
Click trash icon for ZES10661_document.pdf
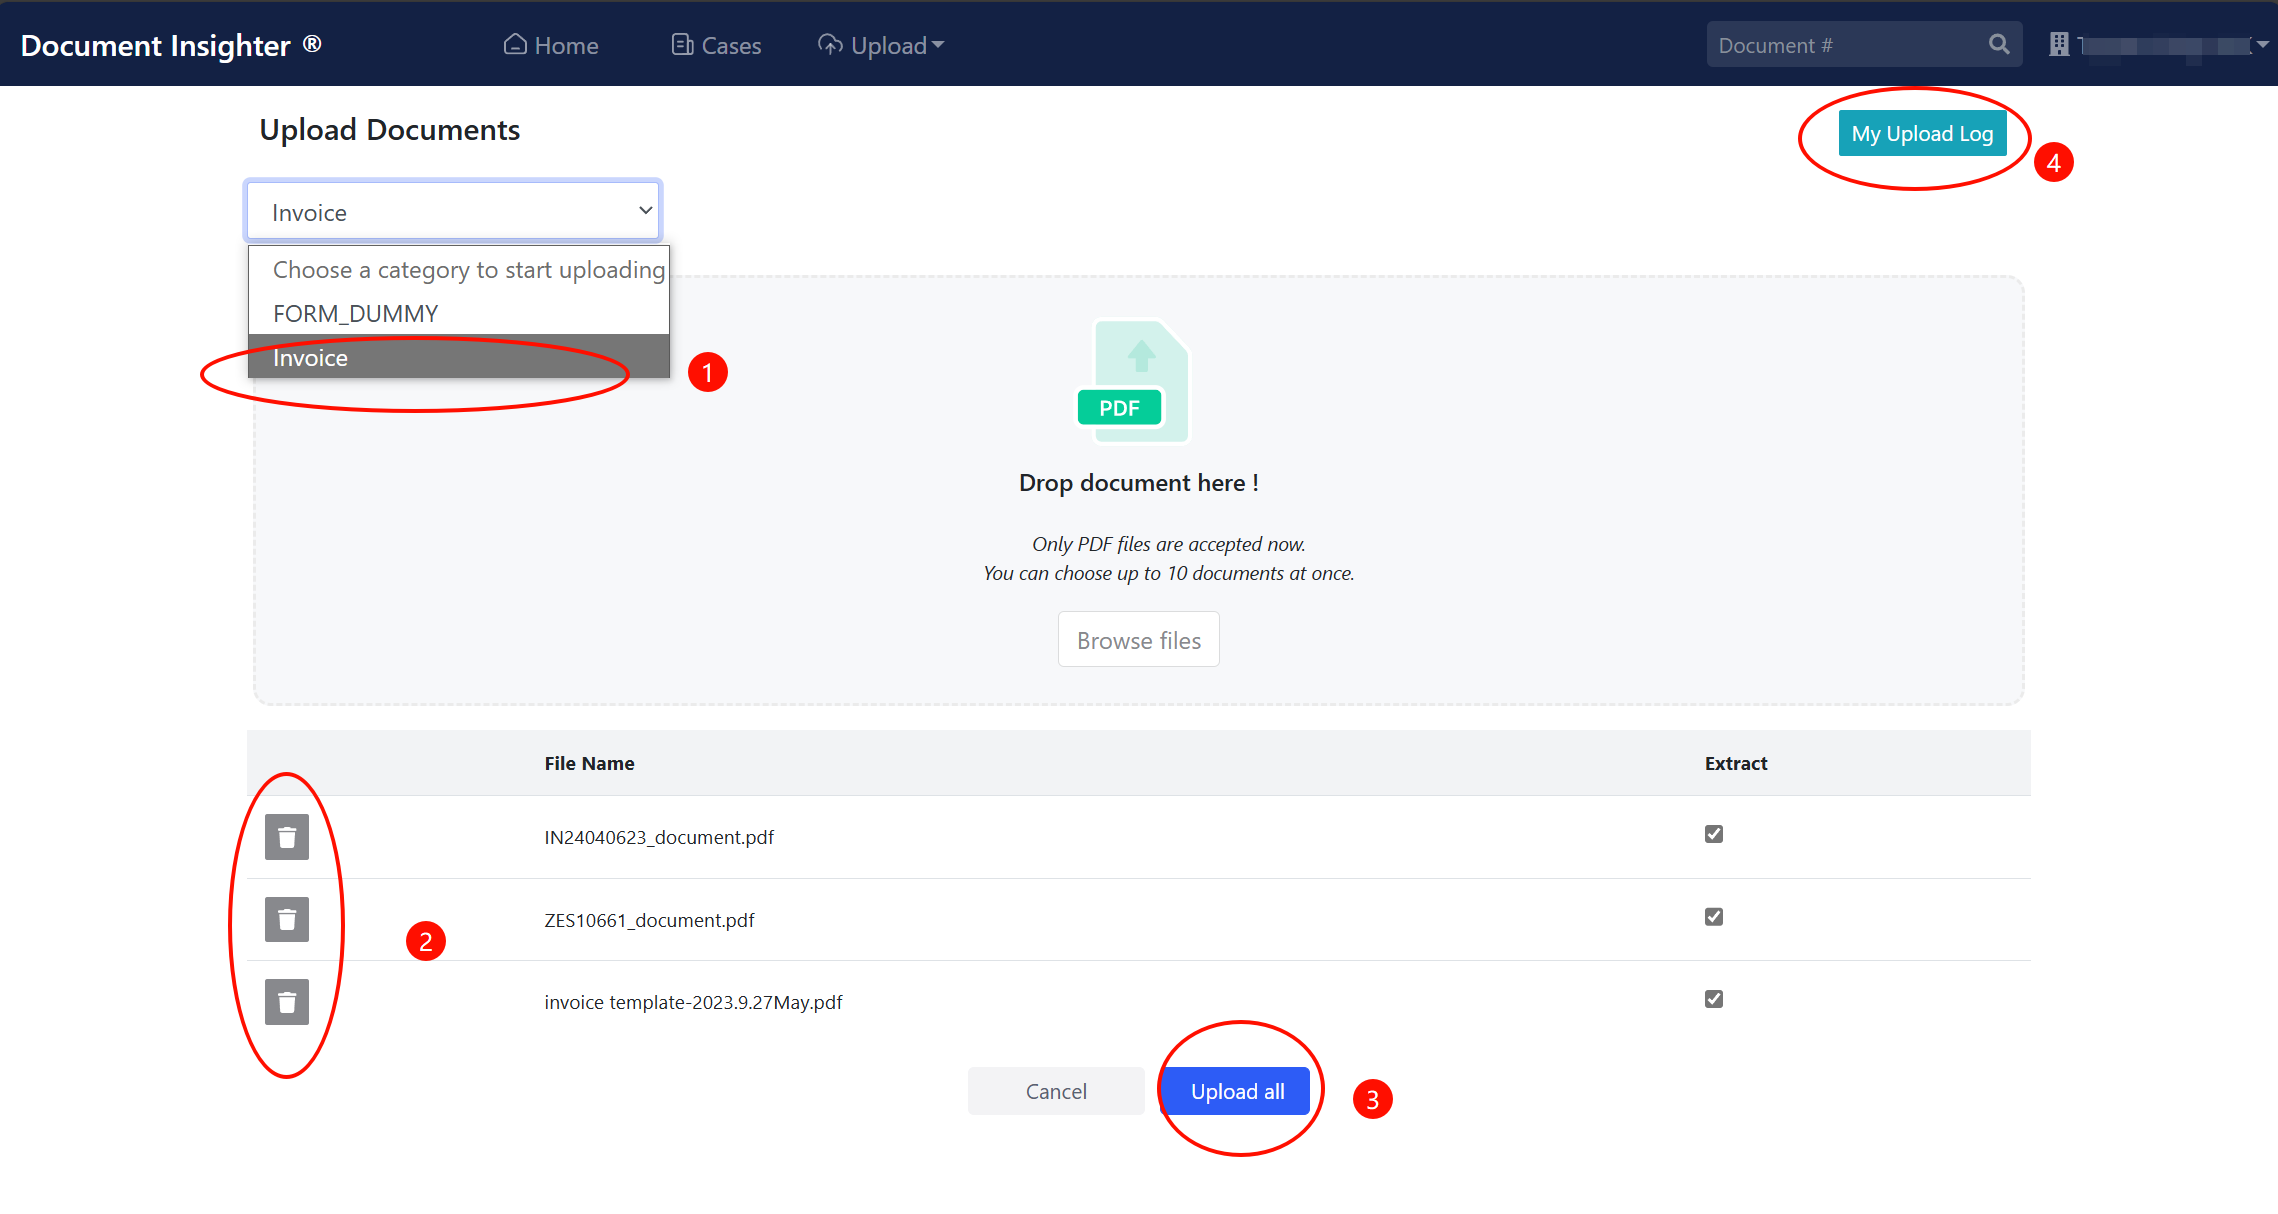(x=287, y=919)
